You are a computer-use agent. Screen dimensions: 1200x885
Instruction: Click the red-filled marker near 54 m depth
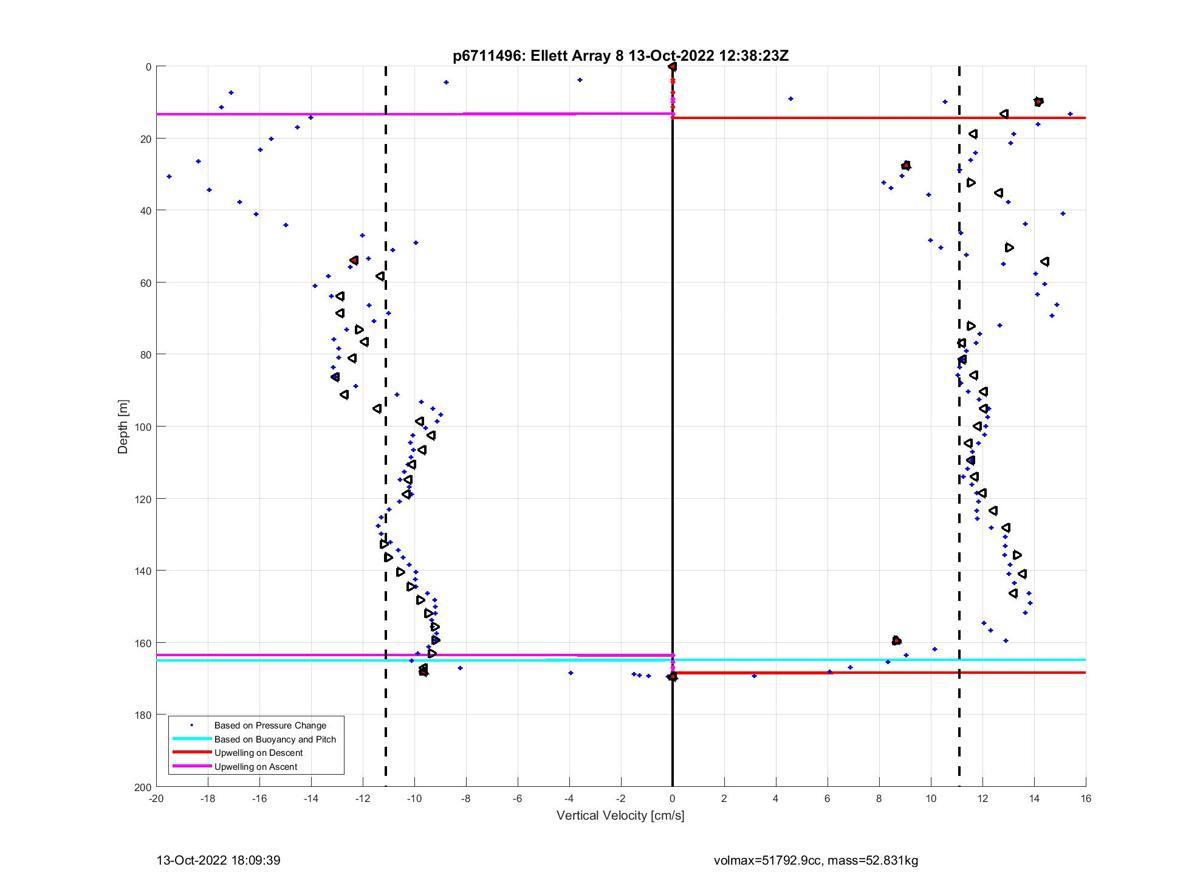coord(354,260)
